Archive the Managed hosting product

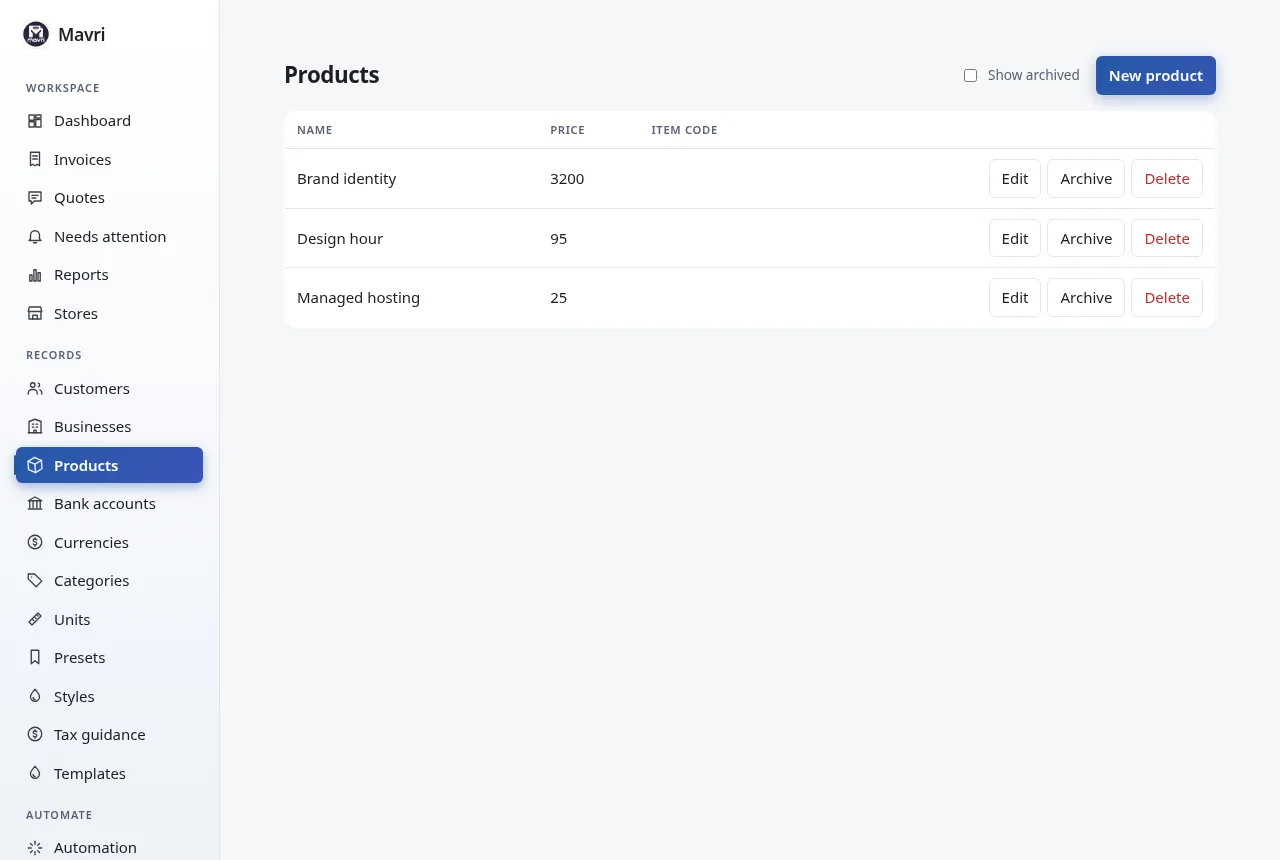click(1086, 298)
